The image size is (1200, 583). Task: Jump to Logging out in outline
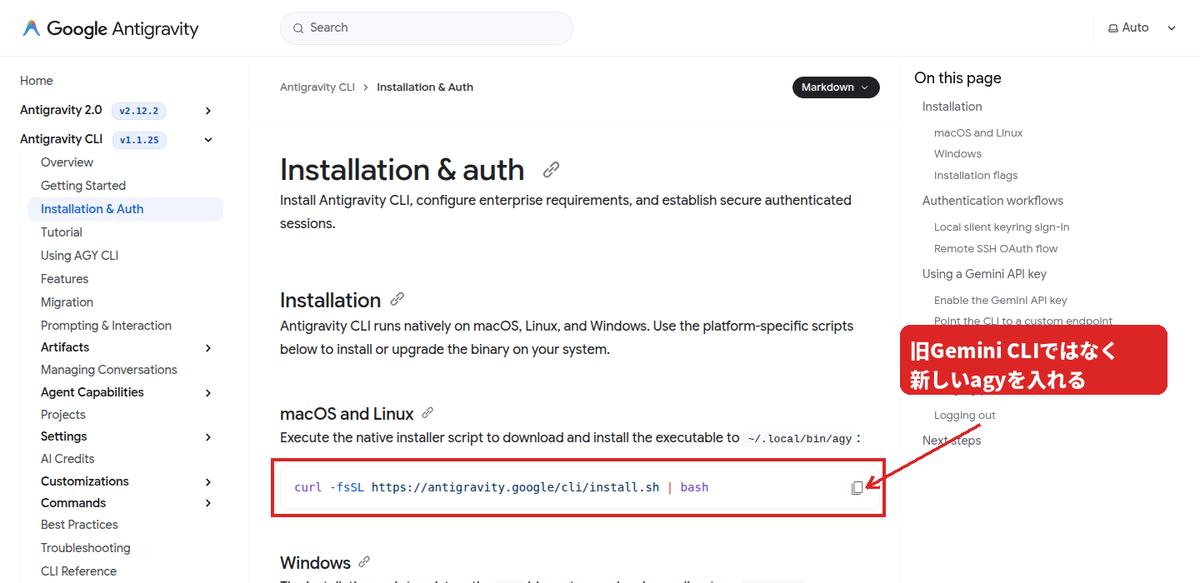tap(965, 416)
